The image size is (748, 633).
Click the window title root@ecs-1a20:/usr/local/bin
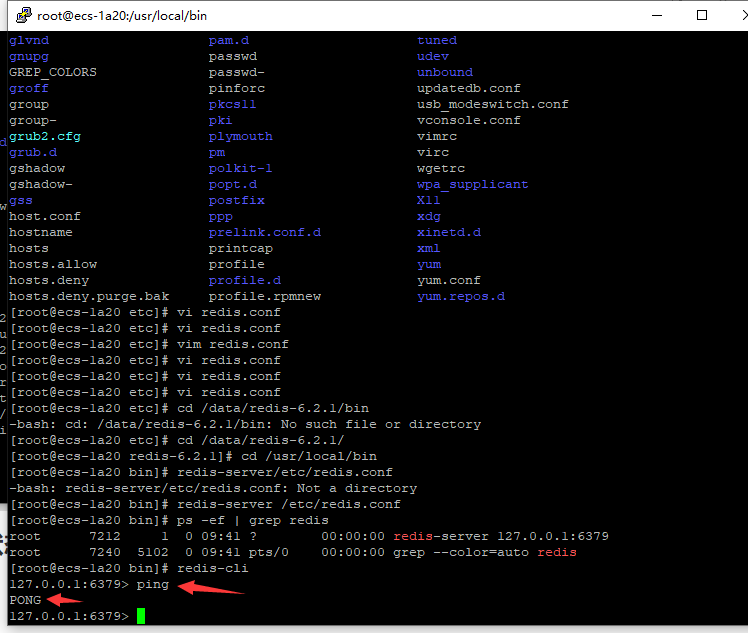click(122, 16)
